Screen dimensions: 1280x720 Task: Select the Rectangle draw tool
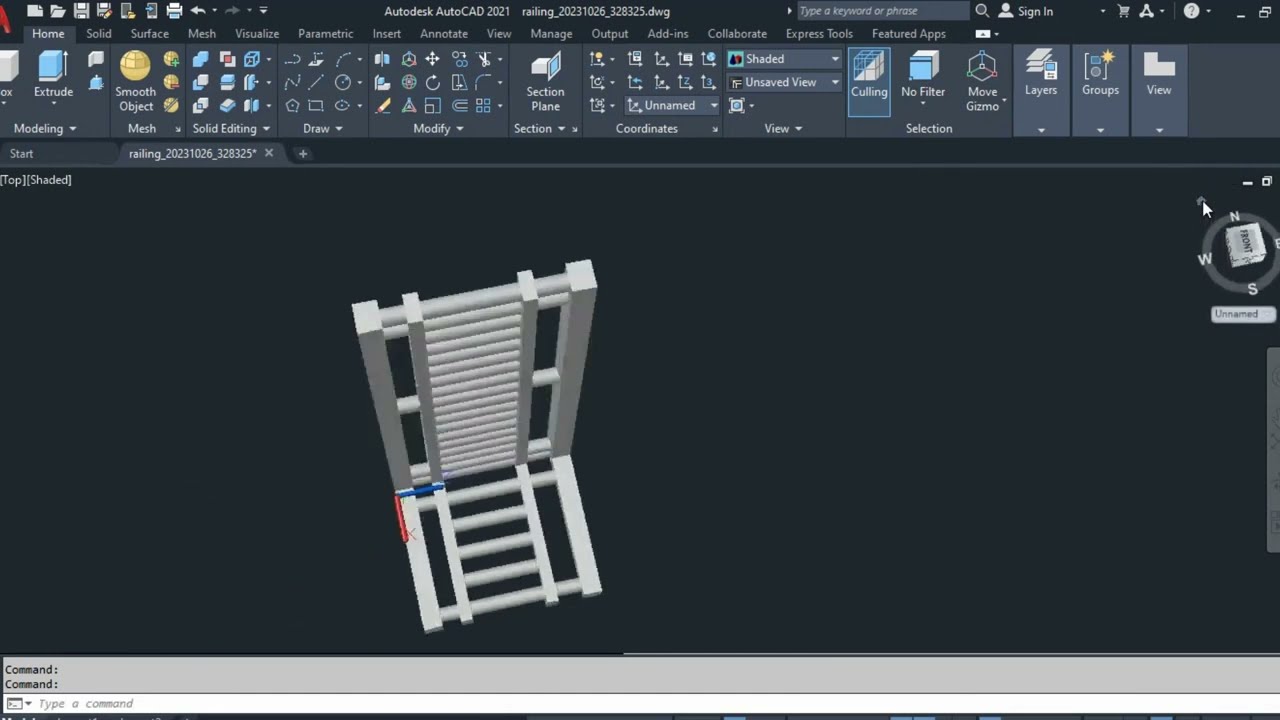click(316, 105)
